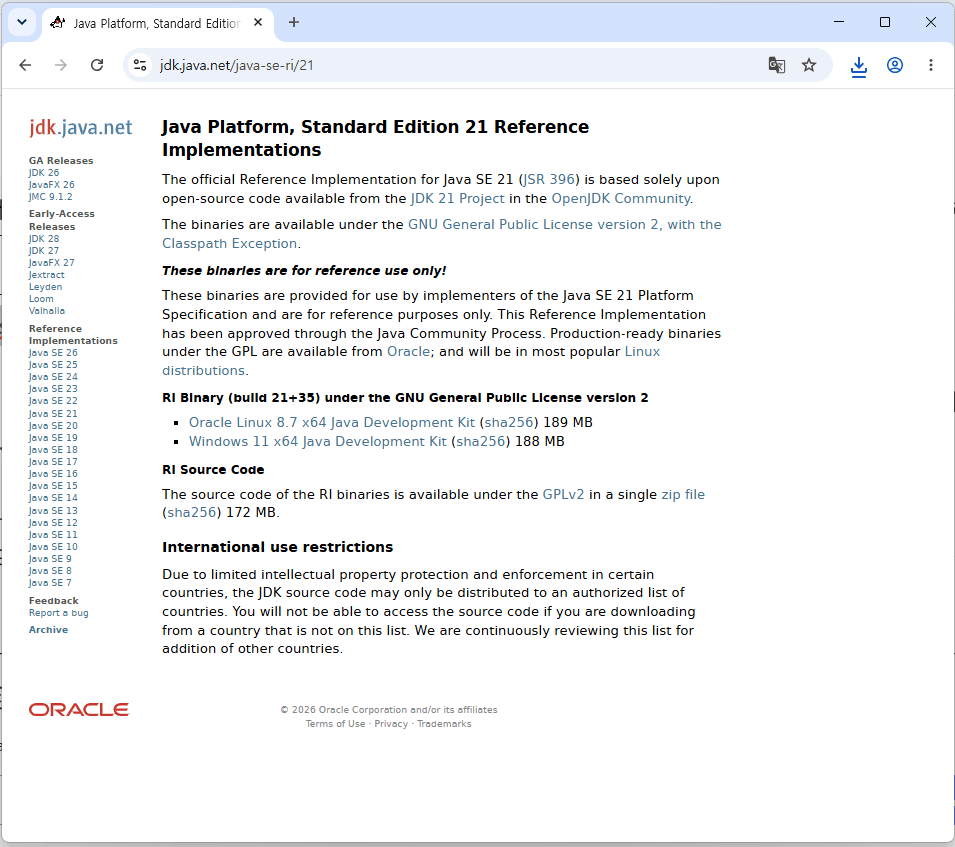The image size is (955, 847).
Task: Open Java SE 11 reference implementation
Action: coord(53,535)
